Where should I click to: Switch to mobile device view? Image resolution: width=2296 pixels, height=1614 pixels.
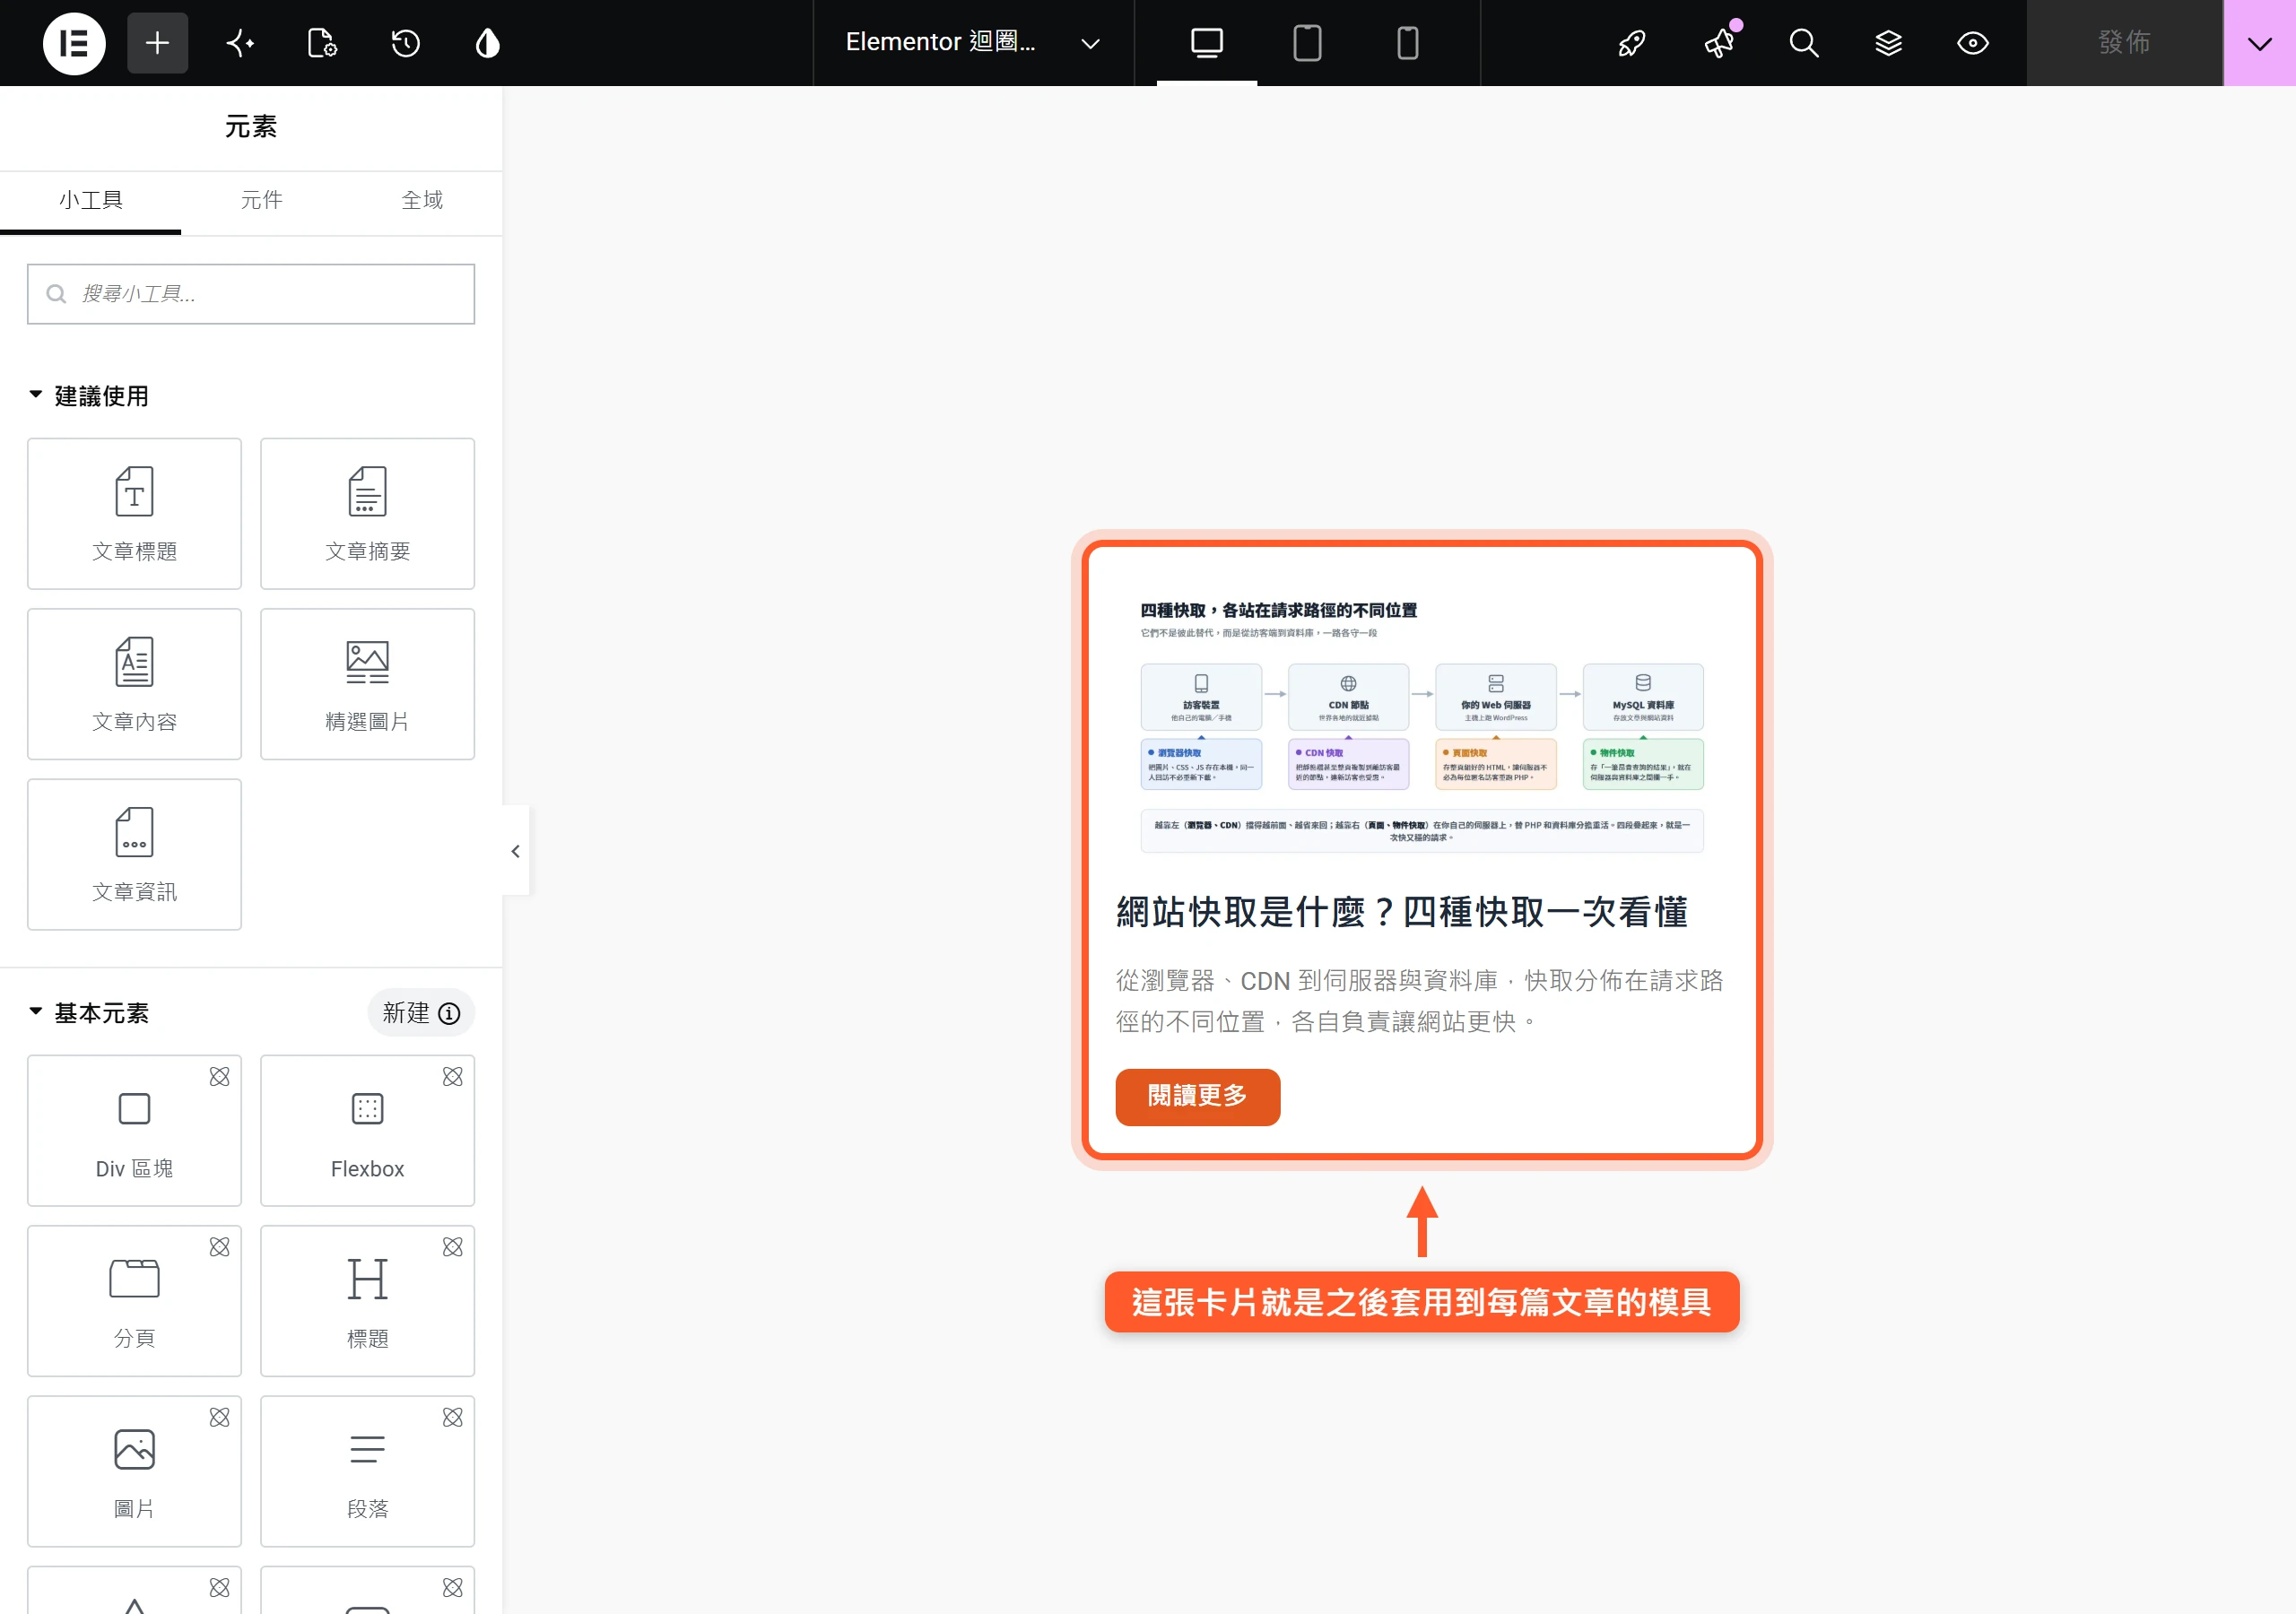click(1407, 43)
